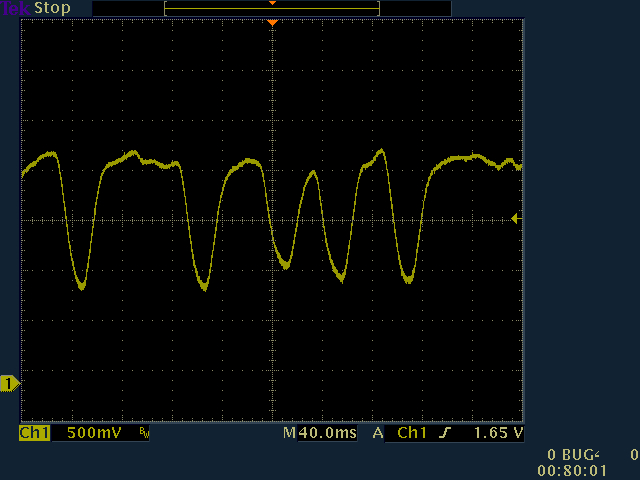Click the 00:80:01 time readout
The width and height of the screenshot is (640, 480).
pyautogui.click(x=572, y=471)
